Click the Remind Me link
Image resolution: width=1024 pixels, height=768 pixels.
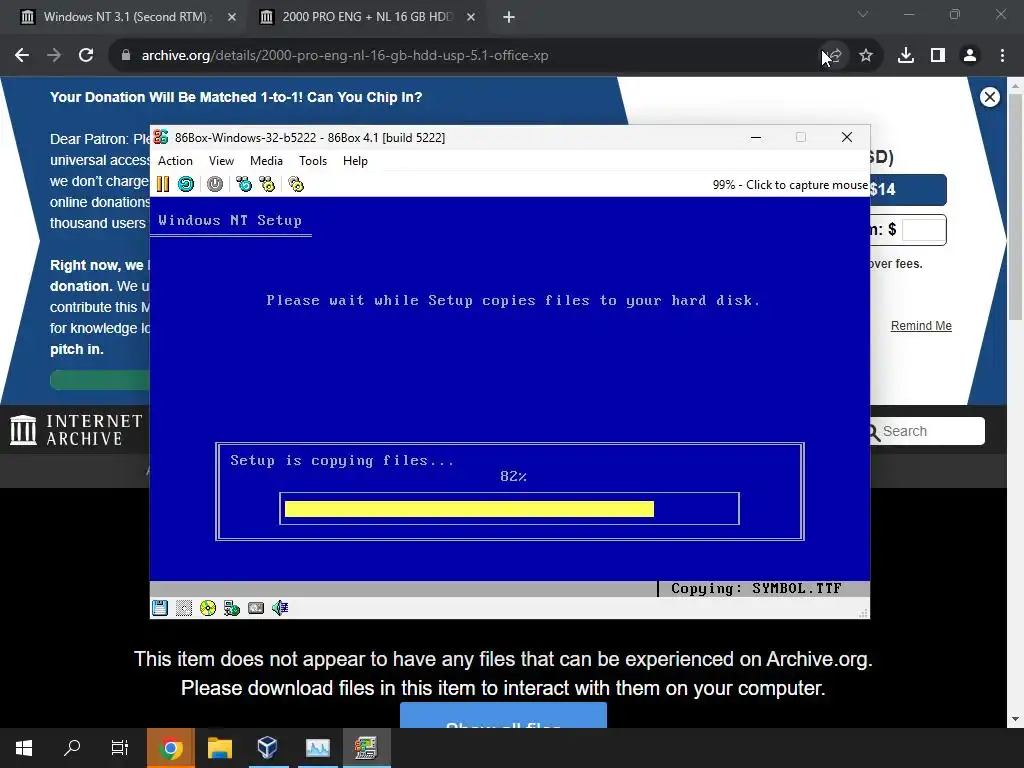[x=921, y=326]
